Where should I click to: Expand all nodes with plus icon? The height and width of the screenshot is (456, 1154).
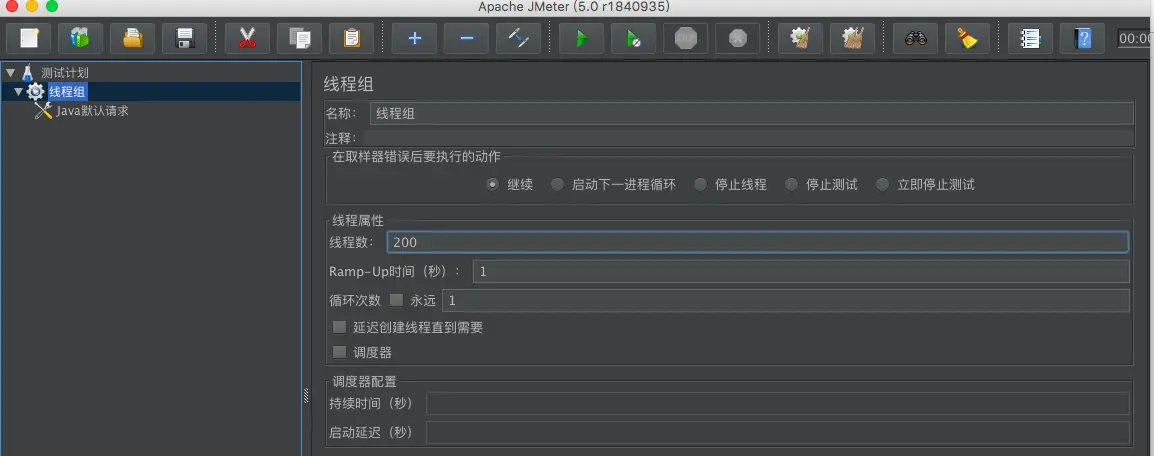coord(414,38)
